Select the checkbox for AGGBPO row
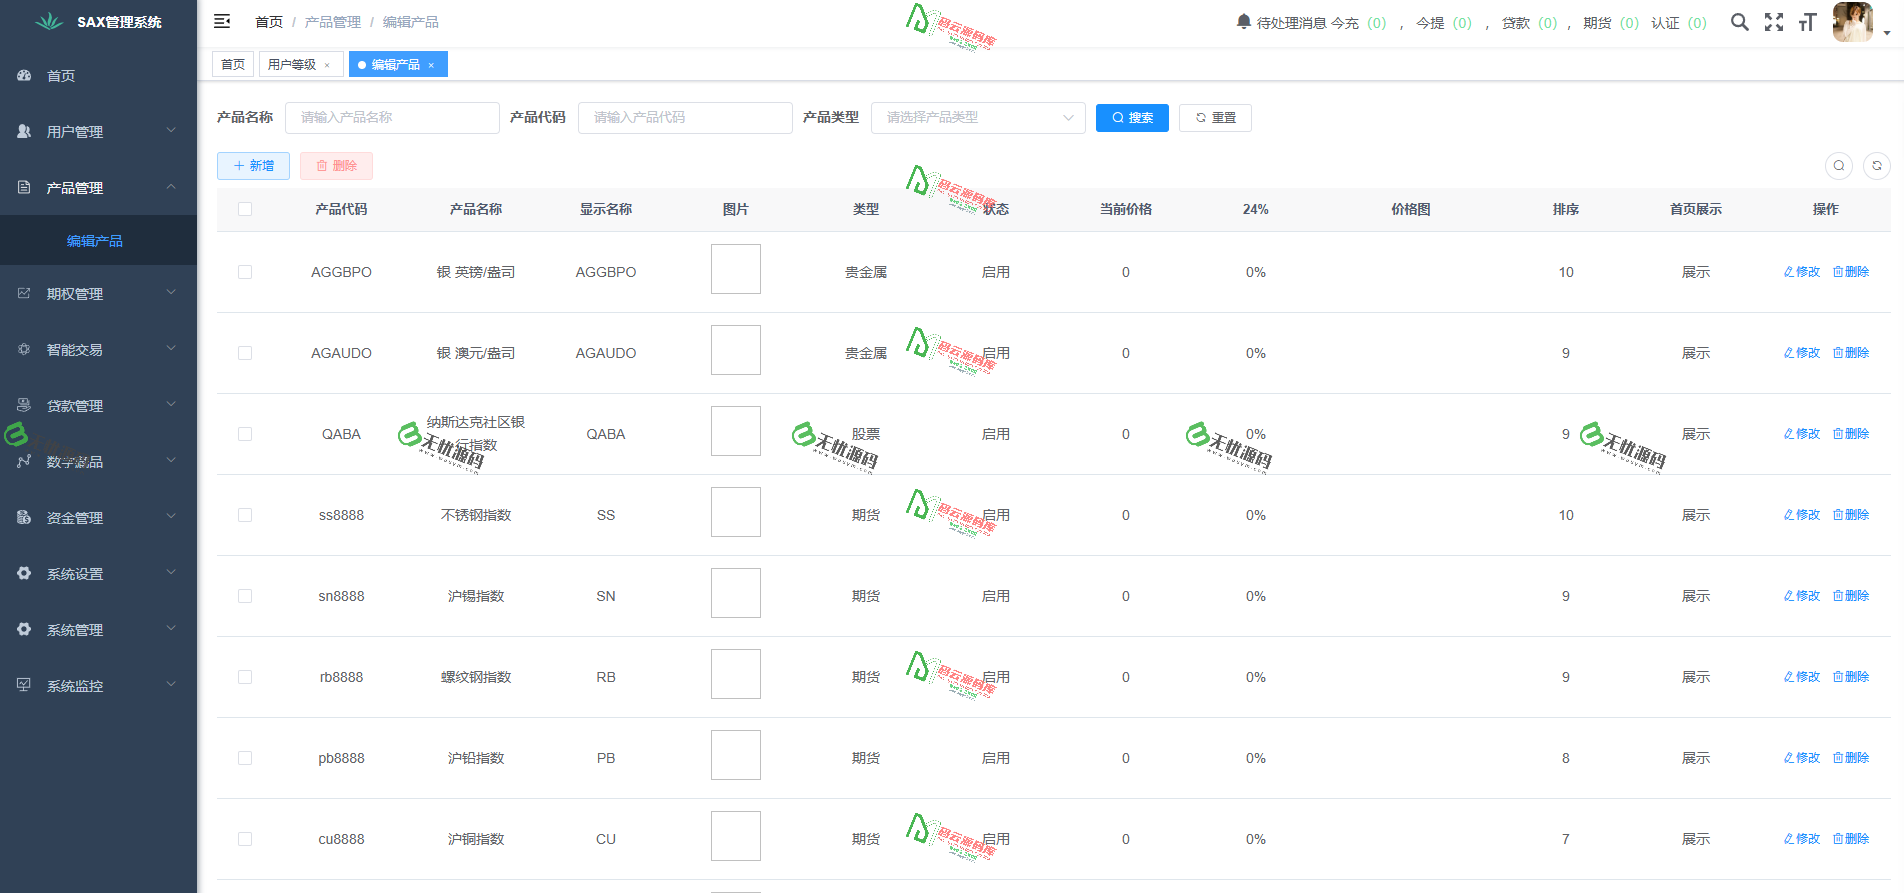Viewport: 1904px width, 893px height. click(245, 272)
